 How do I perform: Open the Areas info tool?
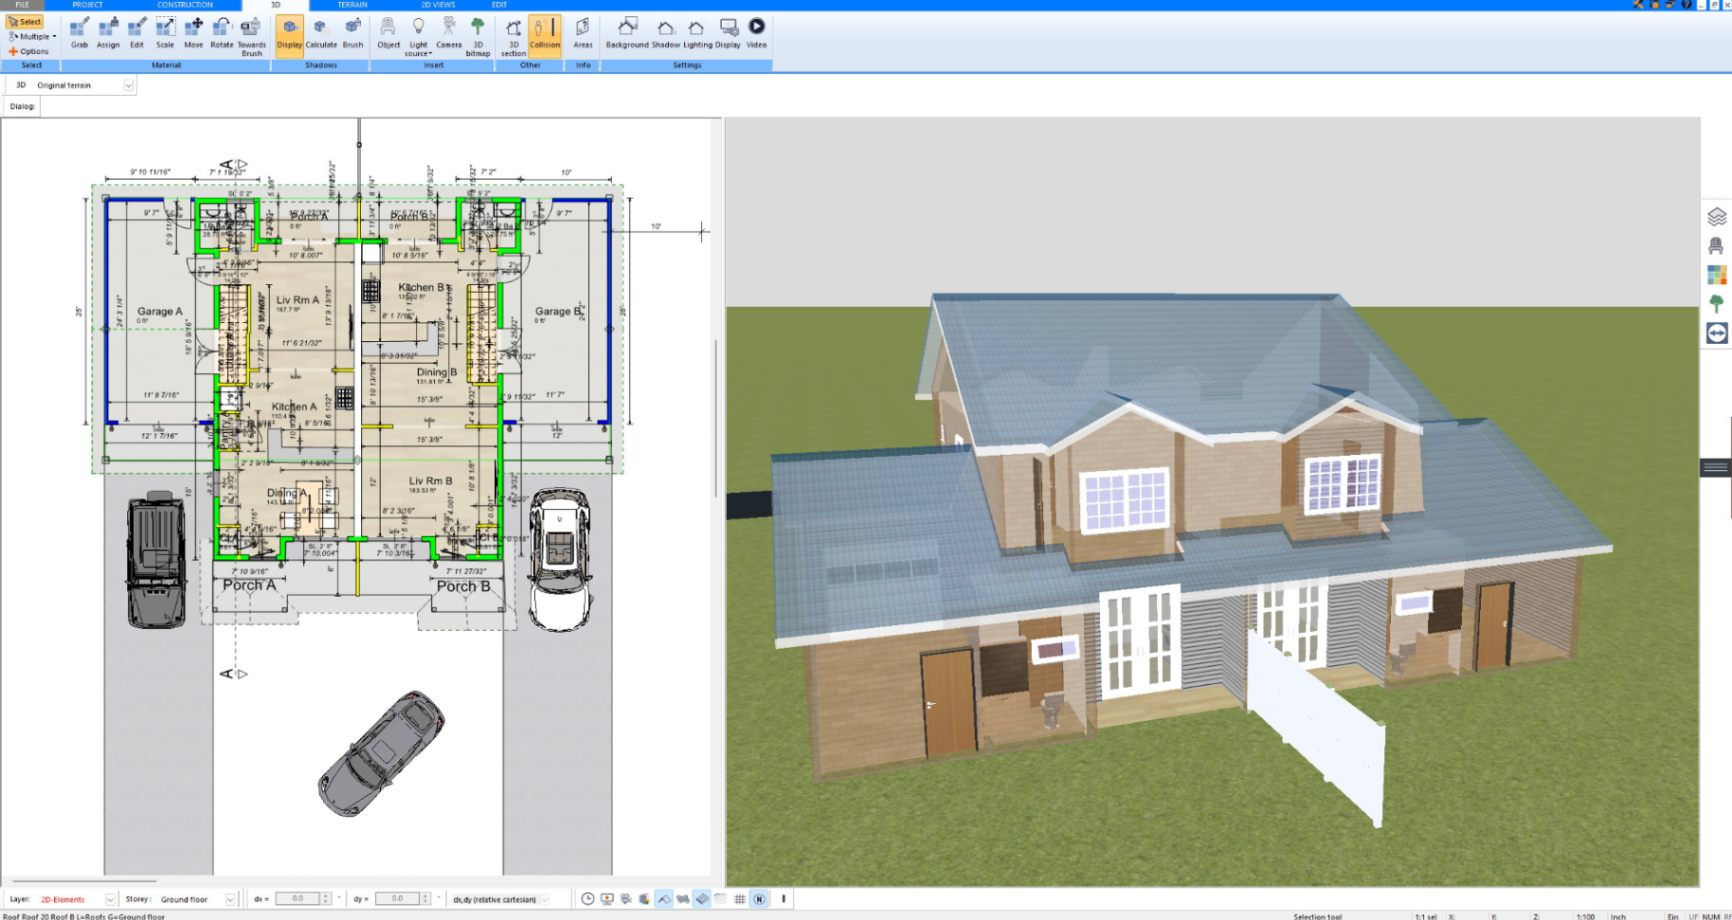(x=583, y=32)
